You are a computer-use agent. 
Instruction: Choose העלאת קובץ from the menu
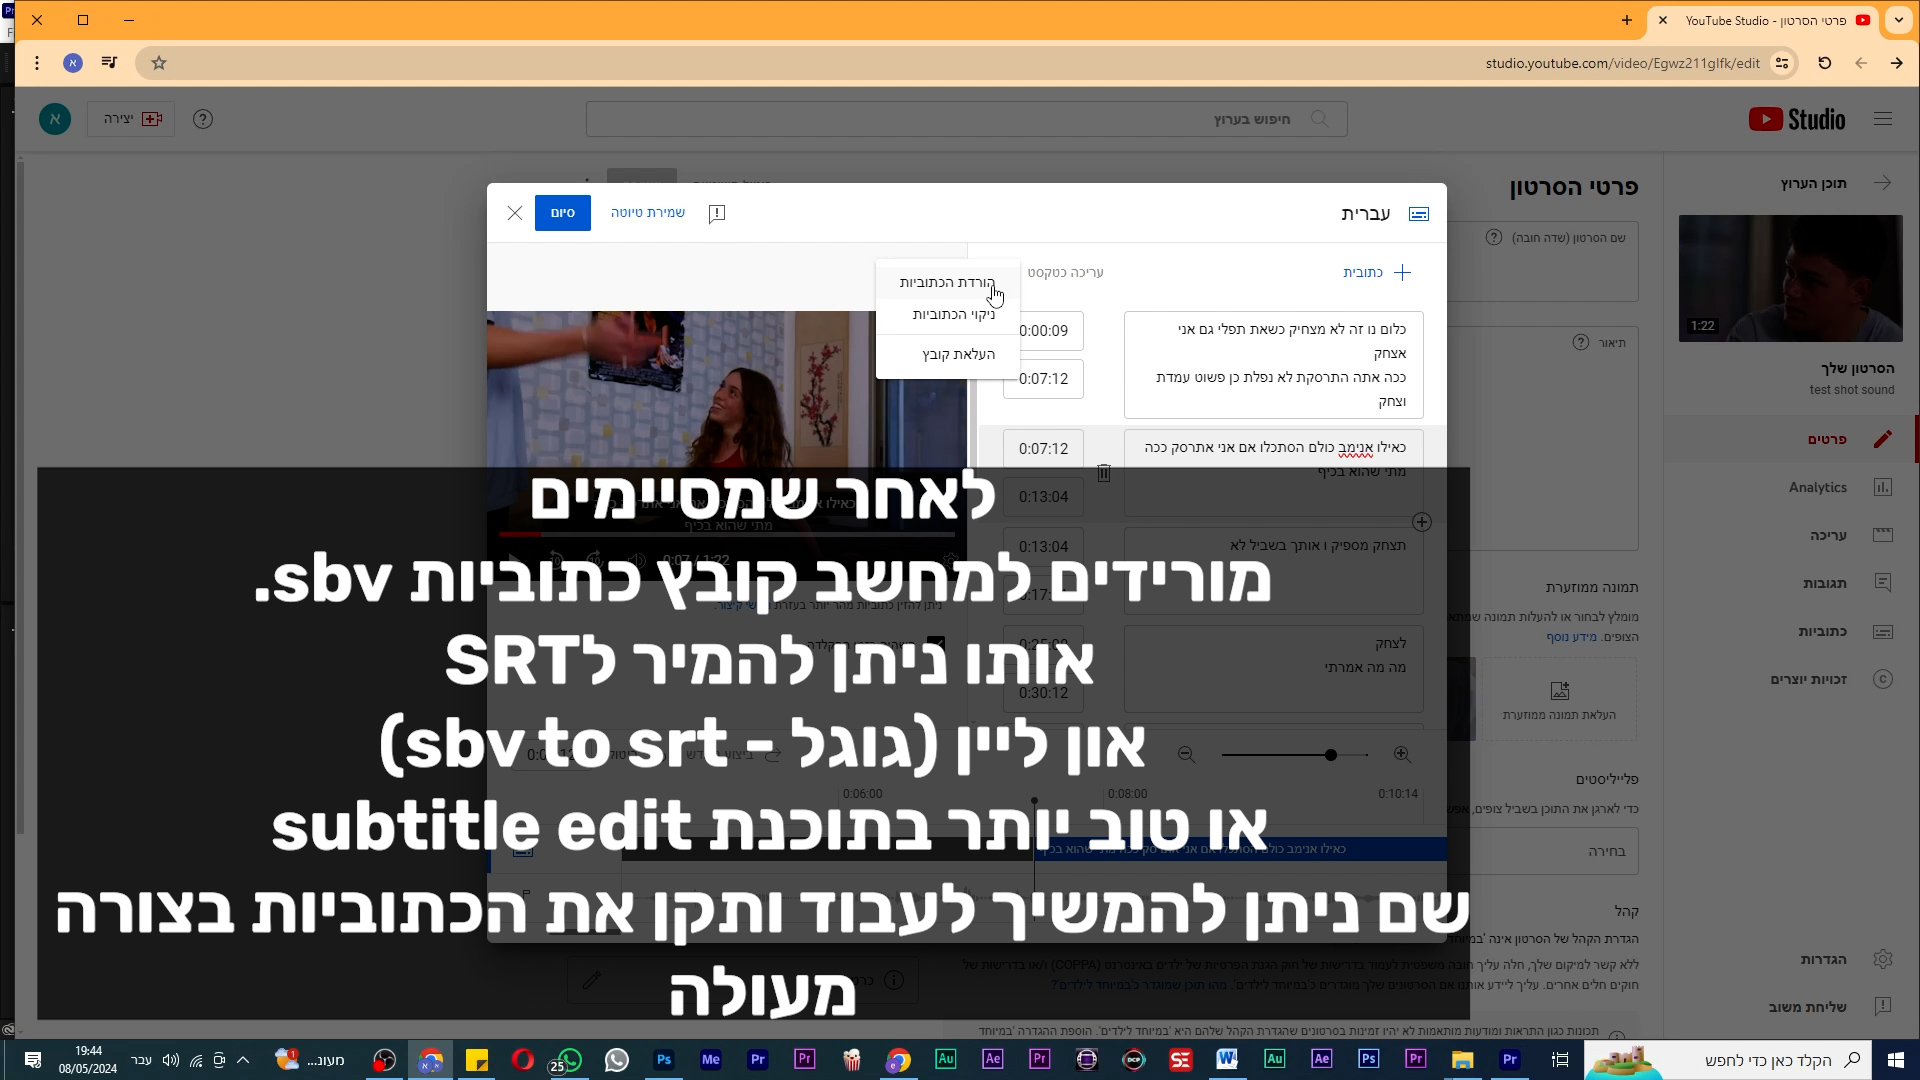[958, 354]
